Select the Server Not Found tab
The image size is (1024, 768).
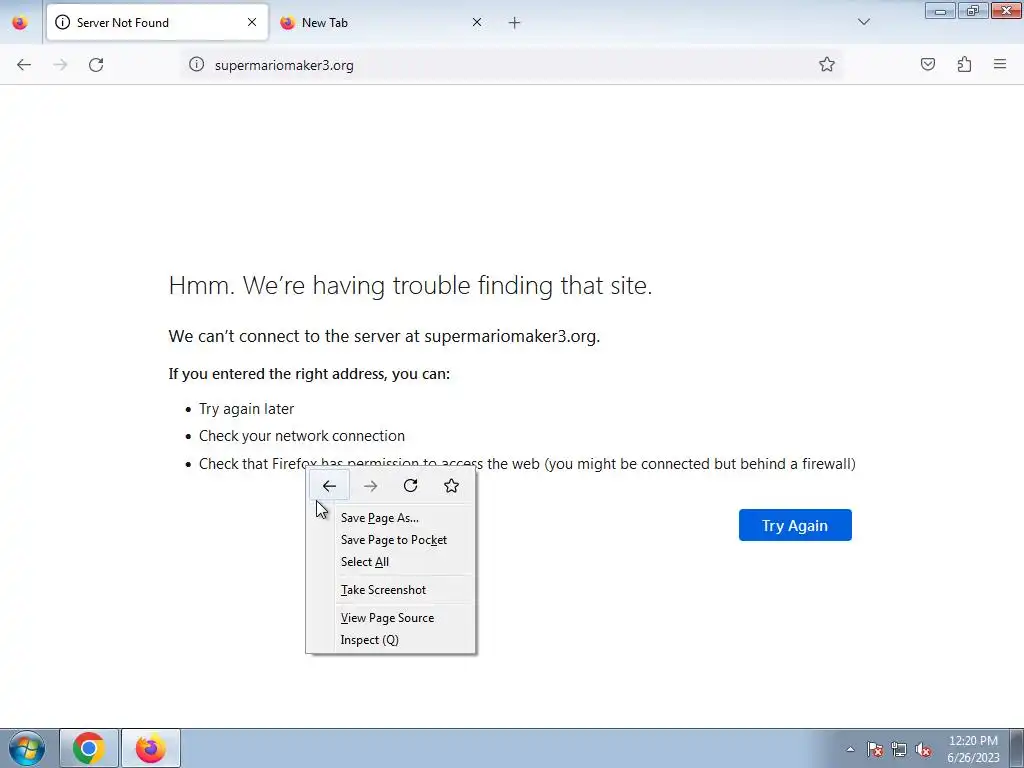(157, 22)
